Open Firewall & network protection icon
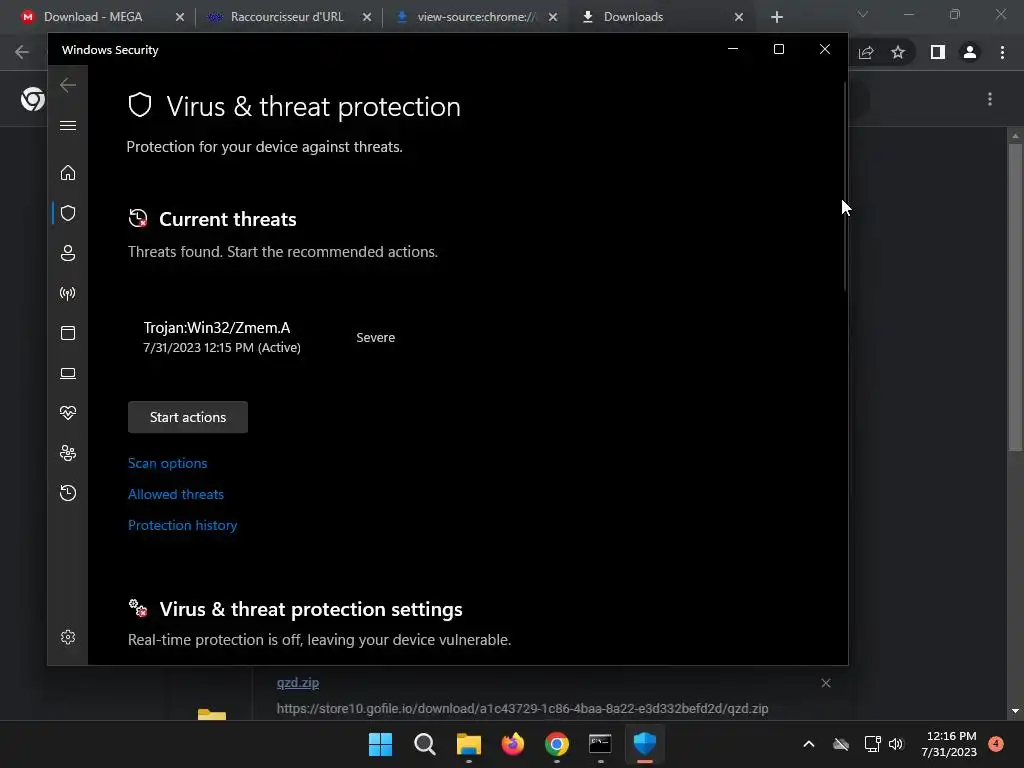This screenshot has width=1024, height=768. [x=68, y=293]
